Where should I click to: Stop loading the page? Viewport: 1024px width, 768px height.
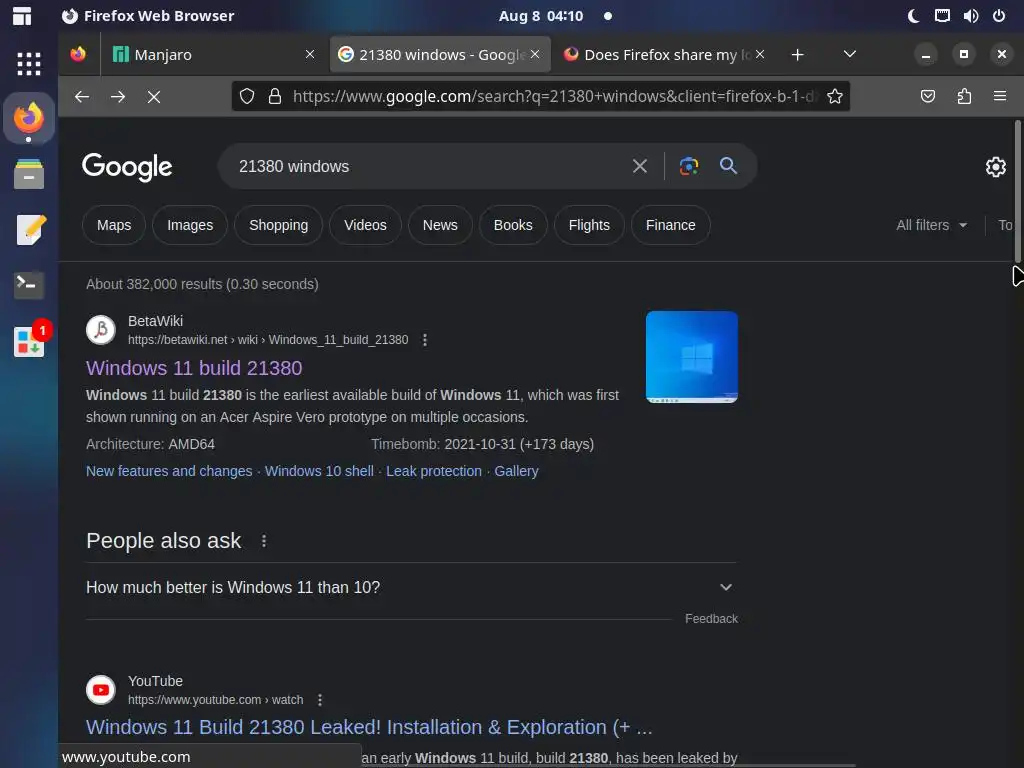click(154, 97)
